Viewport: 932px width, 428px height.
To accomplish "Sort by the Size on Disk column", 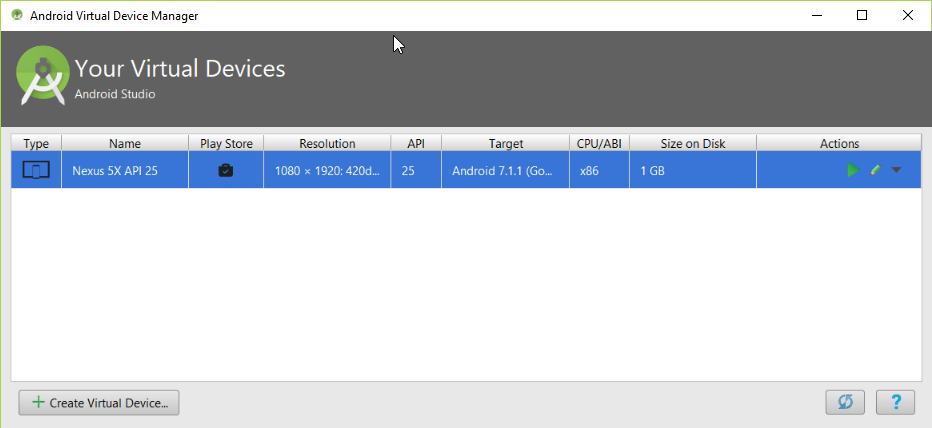I will tap(692, 144).
